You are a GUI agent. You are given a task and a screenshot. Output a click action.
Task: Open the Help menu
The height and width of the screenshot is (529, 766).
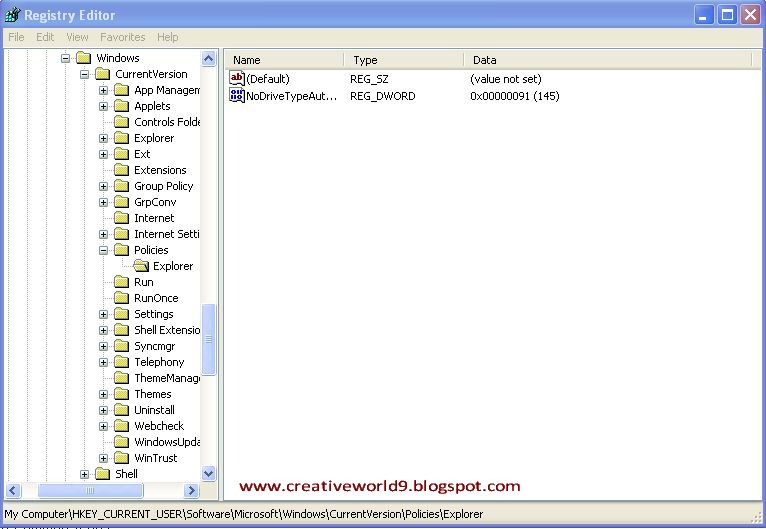pos(168,37)
